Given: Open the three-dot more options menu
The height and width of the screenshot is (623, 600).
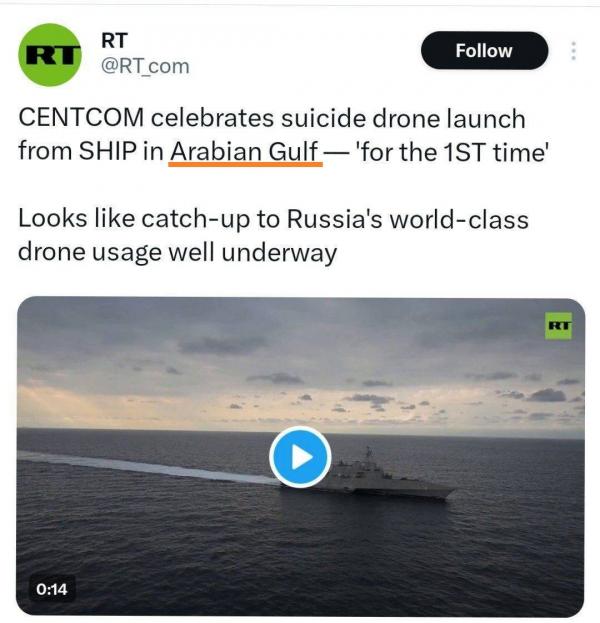Looking at the screenshot, I should point(573,51).
